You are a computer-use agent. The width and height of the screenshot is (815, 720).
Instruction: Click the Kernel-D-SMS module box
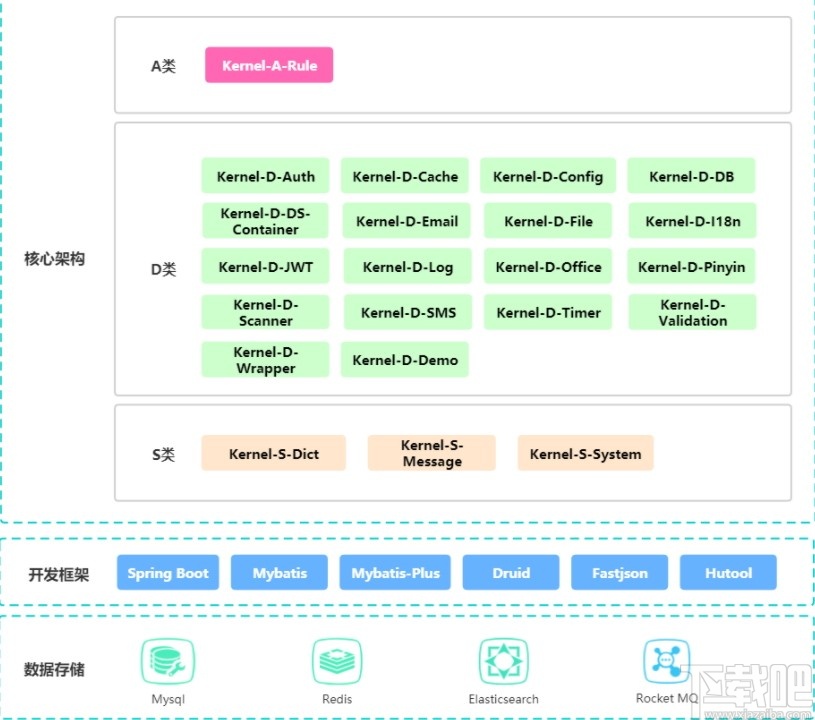pyautogui.click(x=408, y=312)
